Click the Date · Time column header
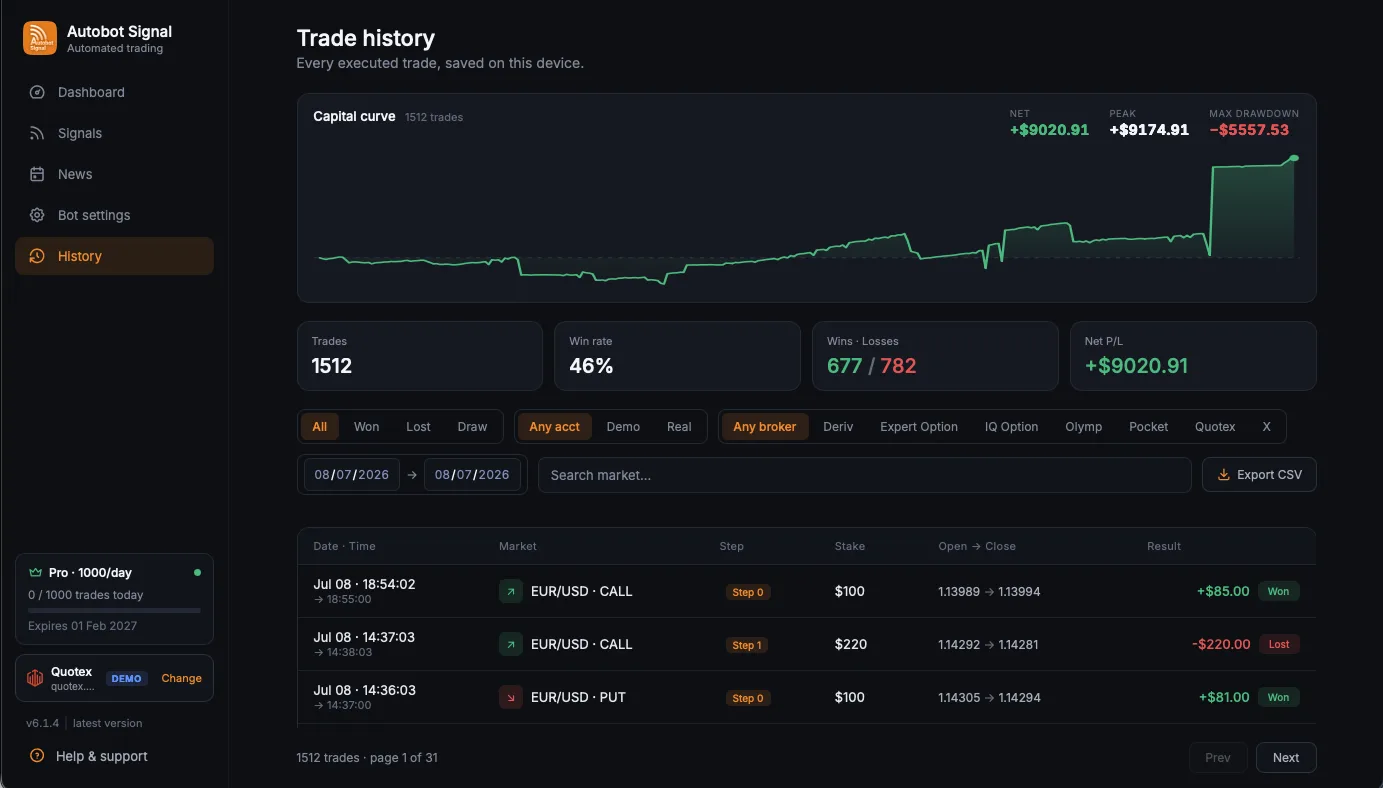 click(x=344, y=546)
